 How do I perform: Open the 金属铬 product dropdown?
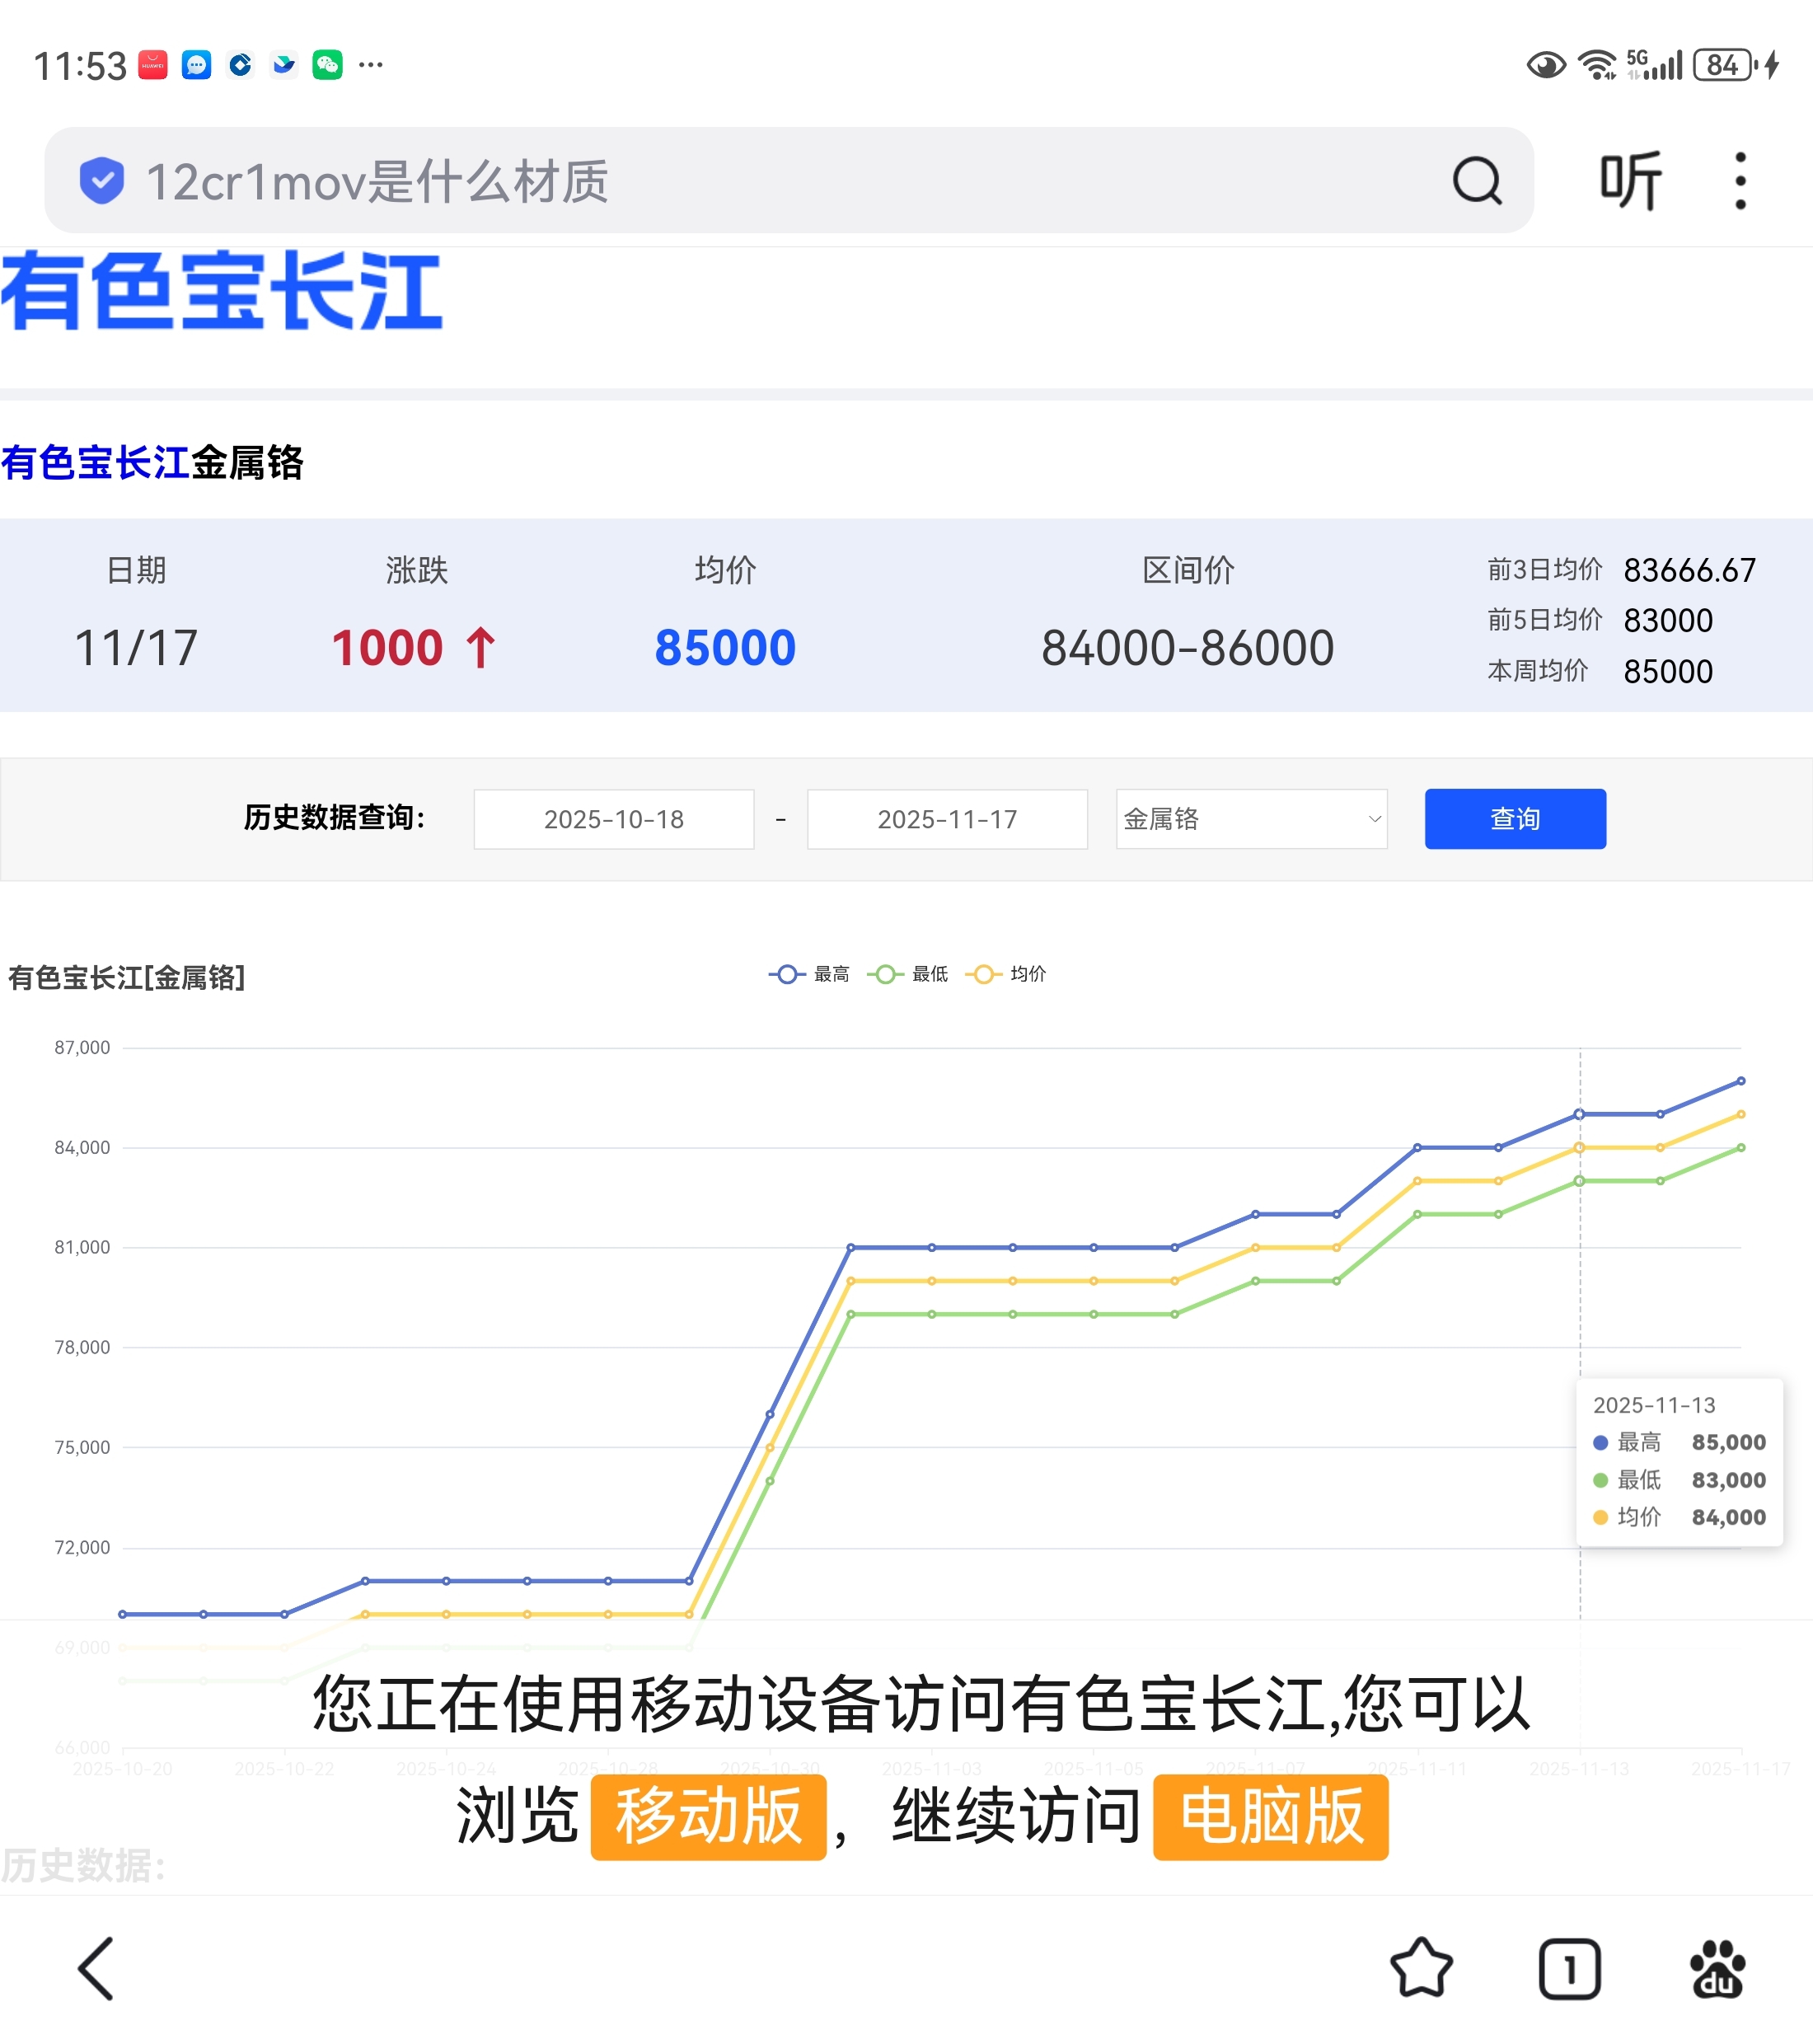(x=1251, y=819)
